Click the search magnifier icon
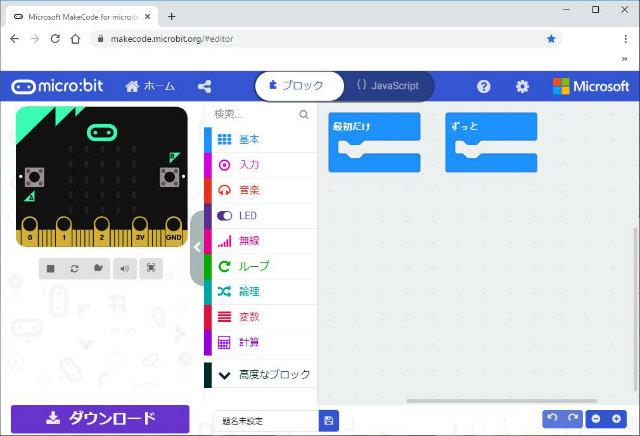 [304, 114]
